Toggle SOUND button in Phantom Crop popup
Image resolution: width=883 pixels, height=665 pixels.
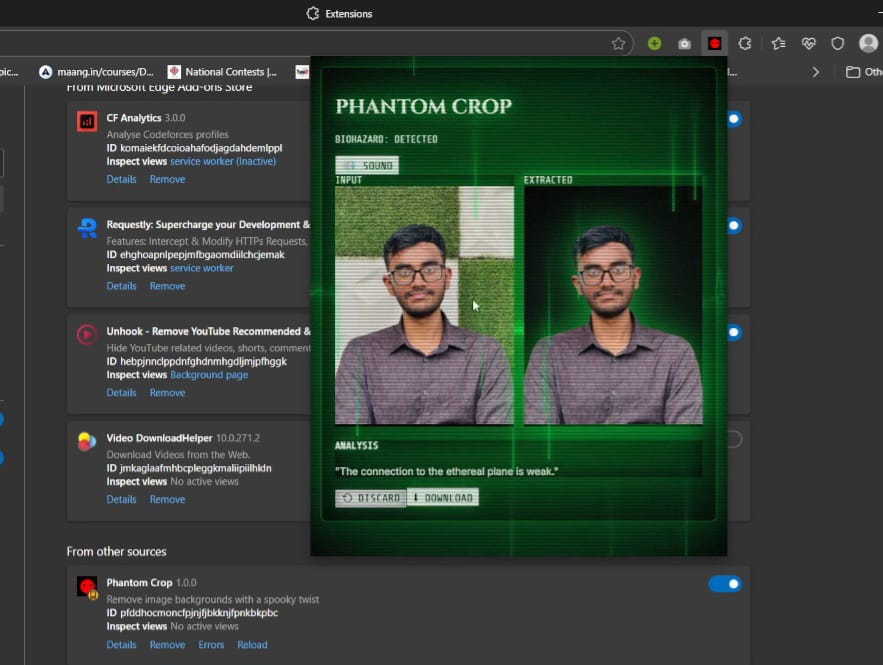(367, 166)
